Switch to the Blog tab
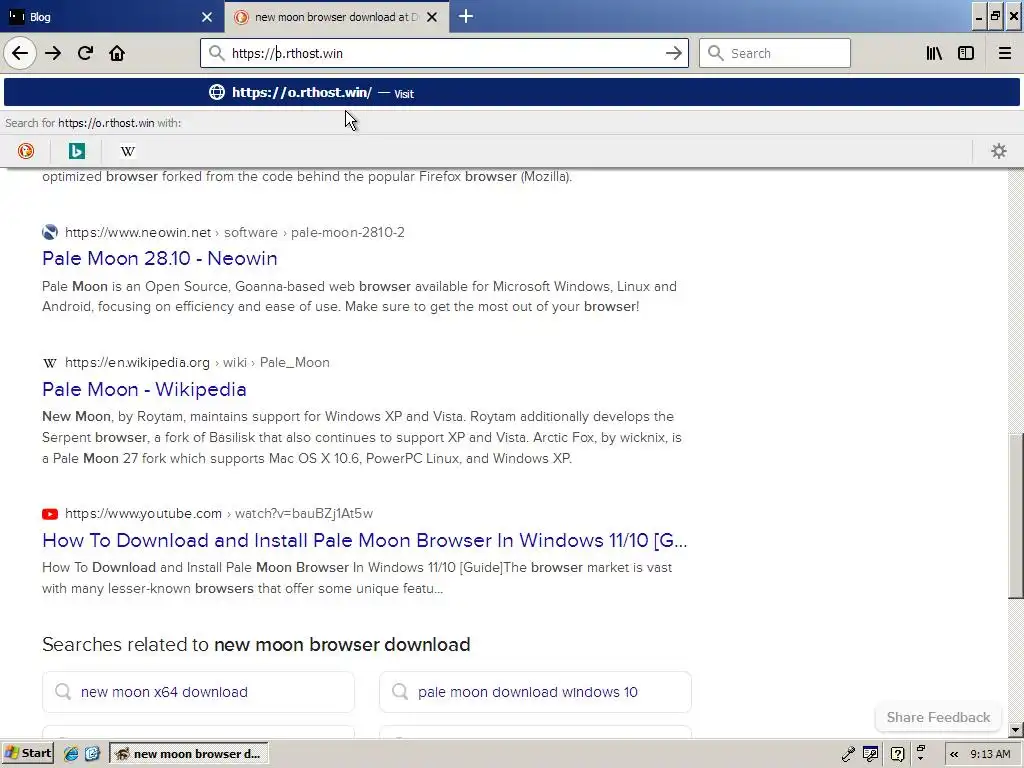Image resolution: width=1024 pixels, height=768 pixels. point(111,17)
